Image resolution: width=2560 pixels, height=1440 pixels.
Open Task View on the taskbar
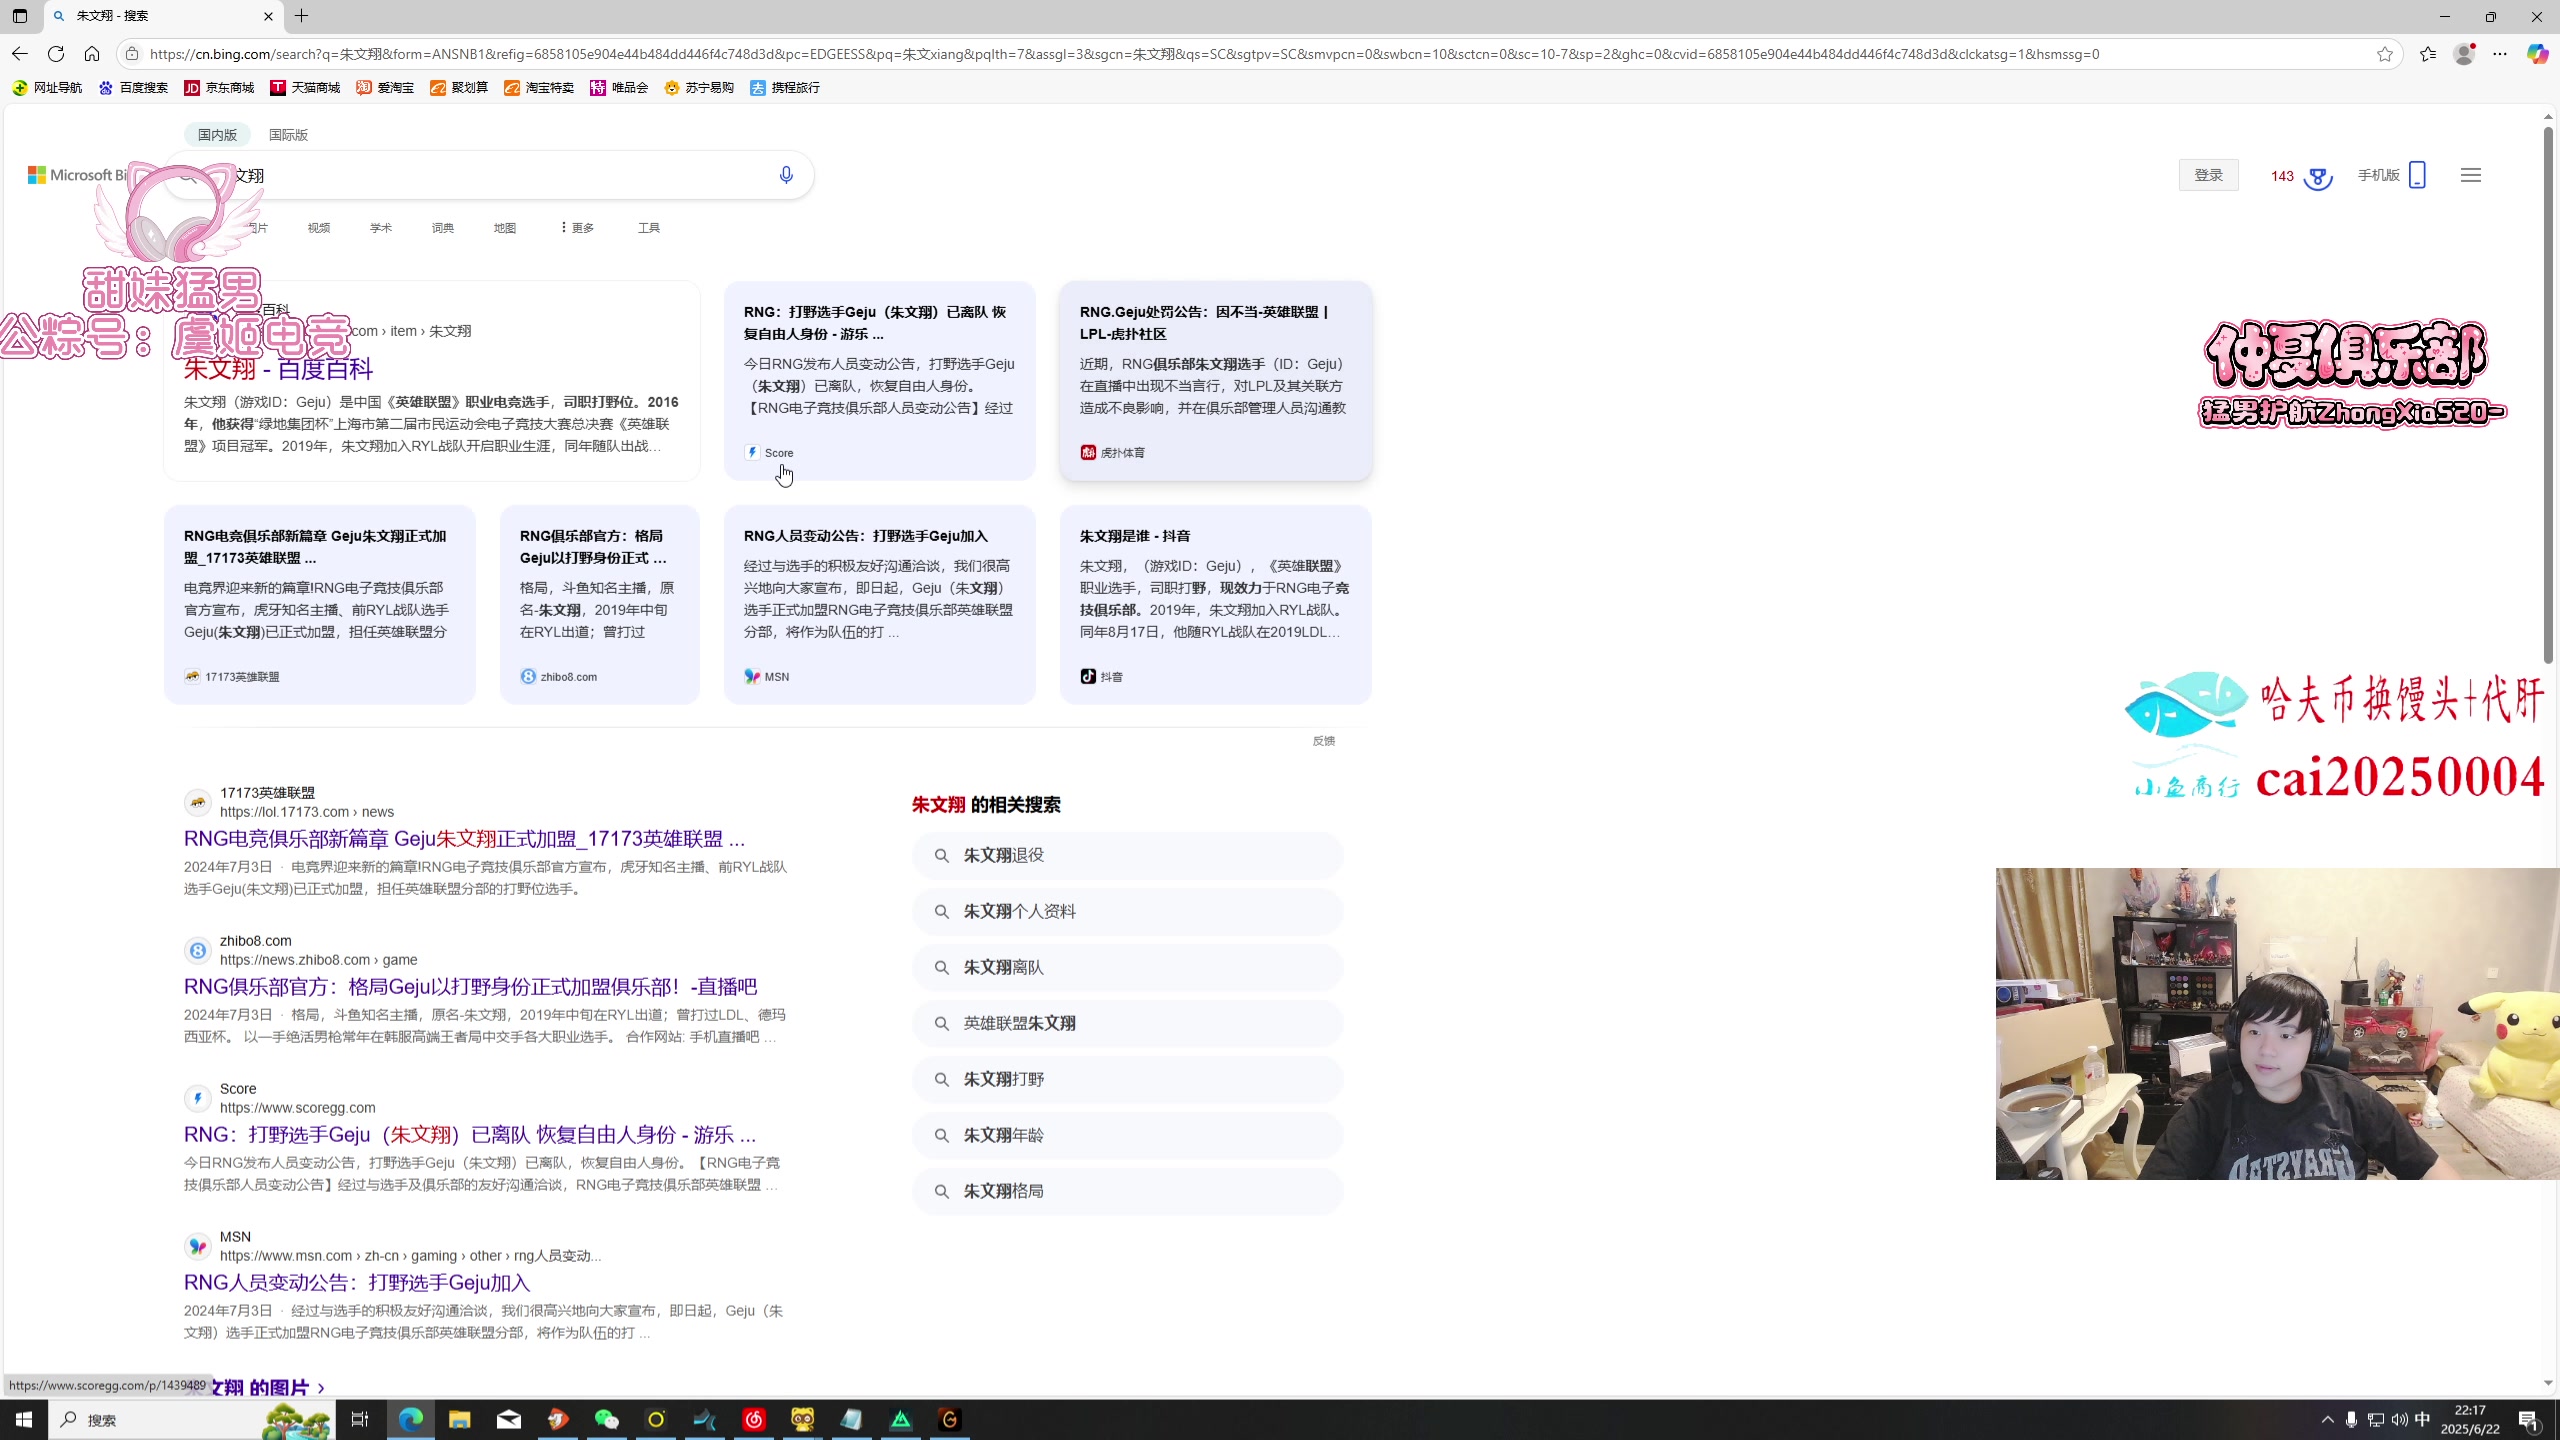click(x=360, y=1419)
